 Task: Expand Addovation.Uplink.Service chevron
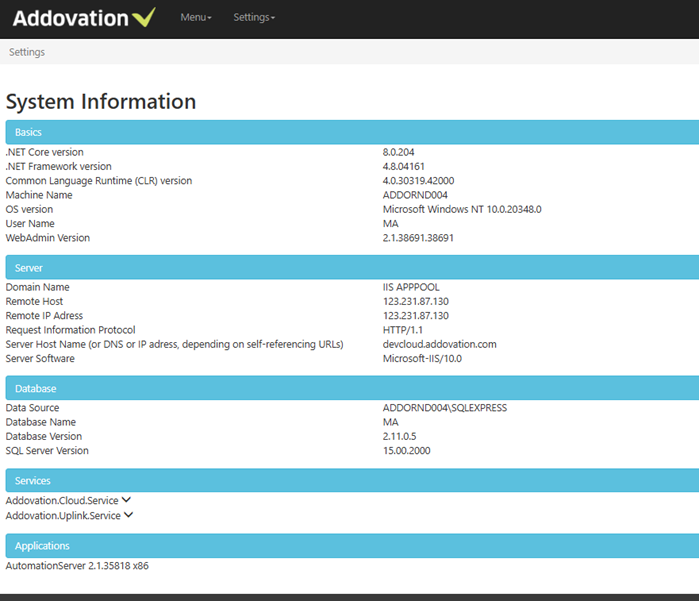128,515
